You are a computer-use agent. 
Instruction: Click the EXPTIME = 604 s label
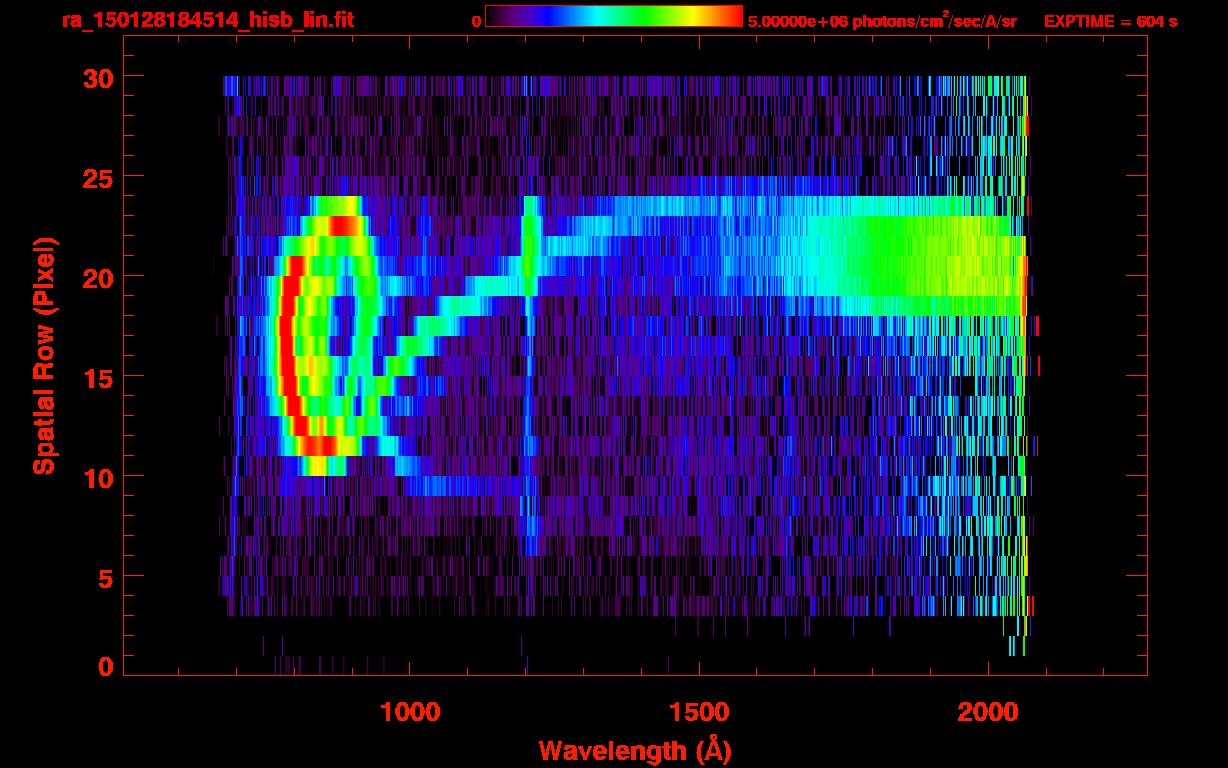[x=1110, y=21]
